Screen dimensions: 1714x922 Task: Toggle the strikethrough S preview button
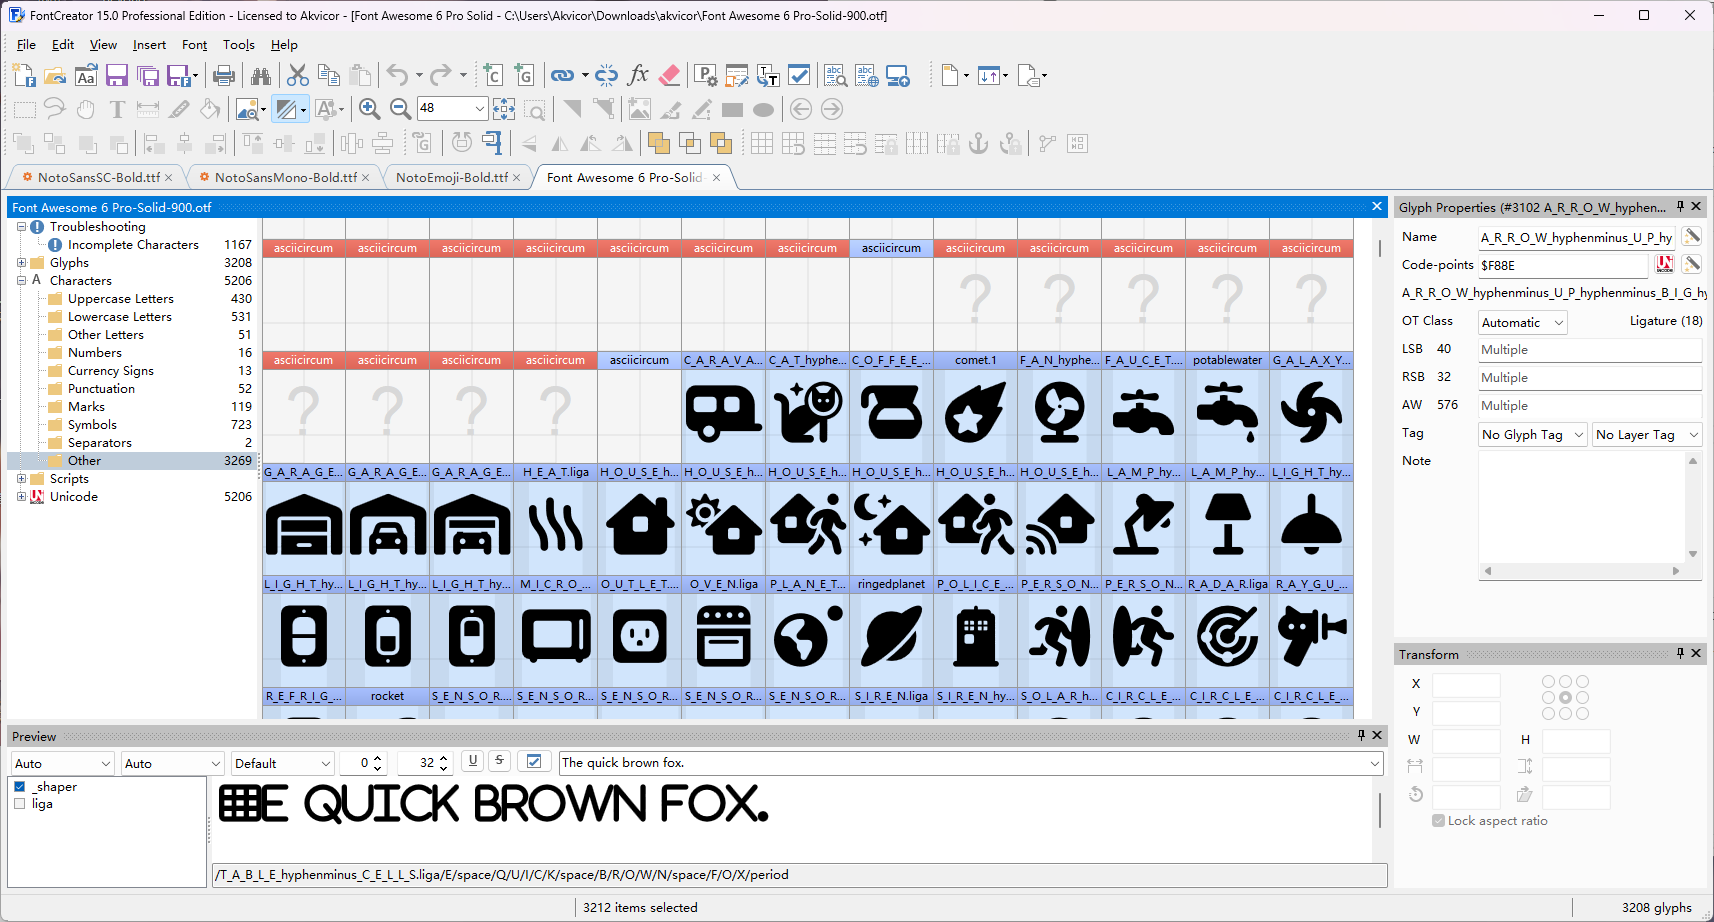click(x=499, y=761)
